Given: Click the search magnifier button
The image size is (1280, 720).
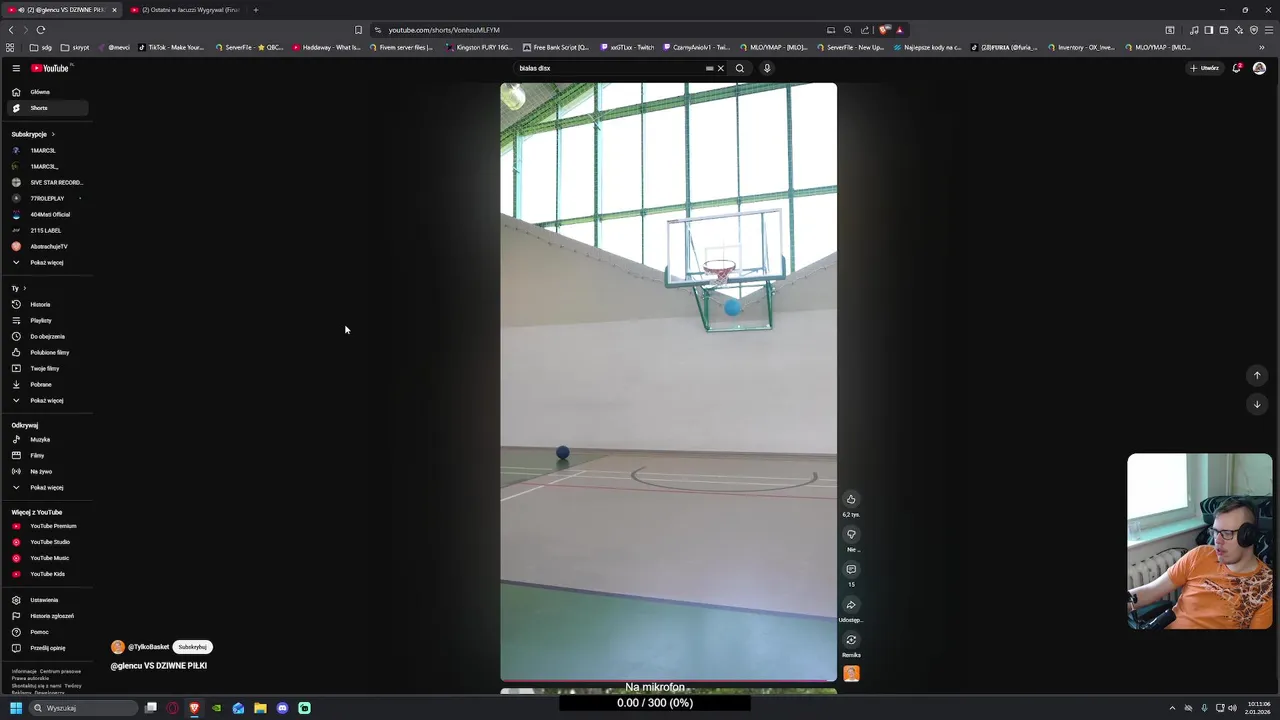Looking at the screenshot, I should click(x=740, y=68).
